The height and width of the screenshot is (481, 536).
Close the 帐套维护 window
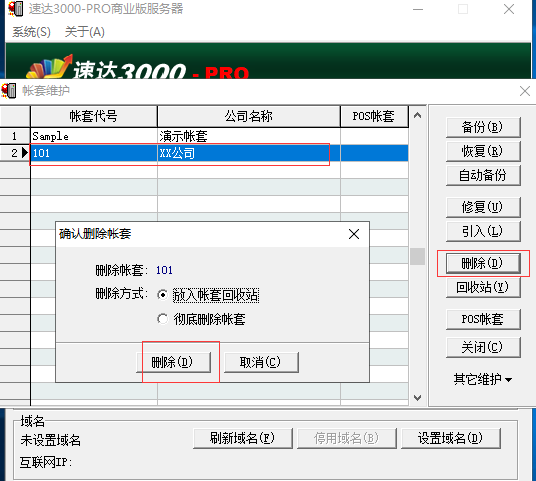pyautogui.click(x=525, y=91)
